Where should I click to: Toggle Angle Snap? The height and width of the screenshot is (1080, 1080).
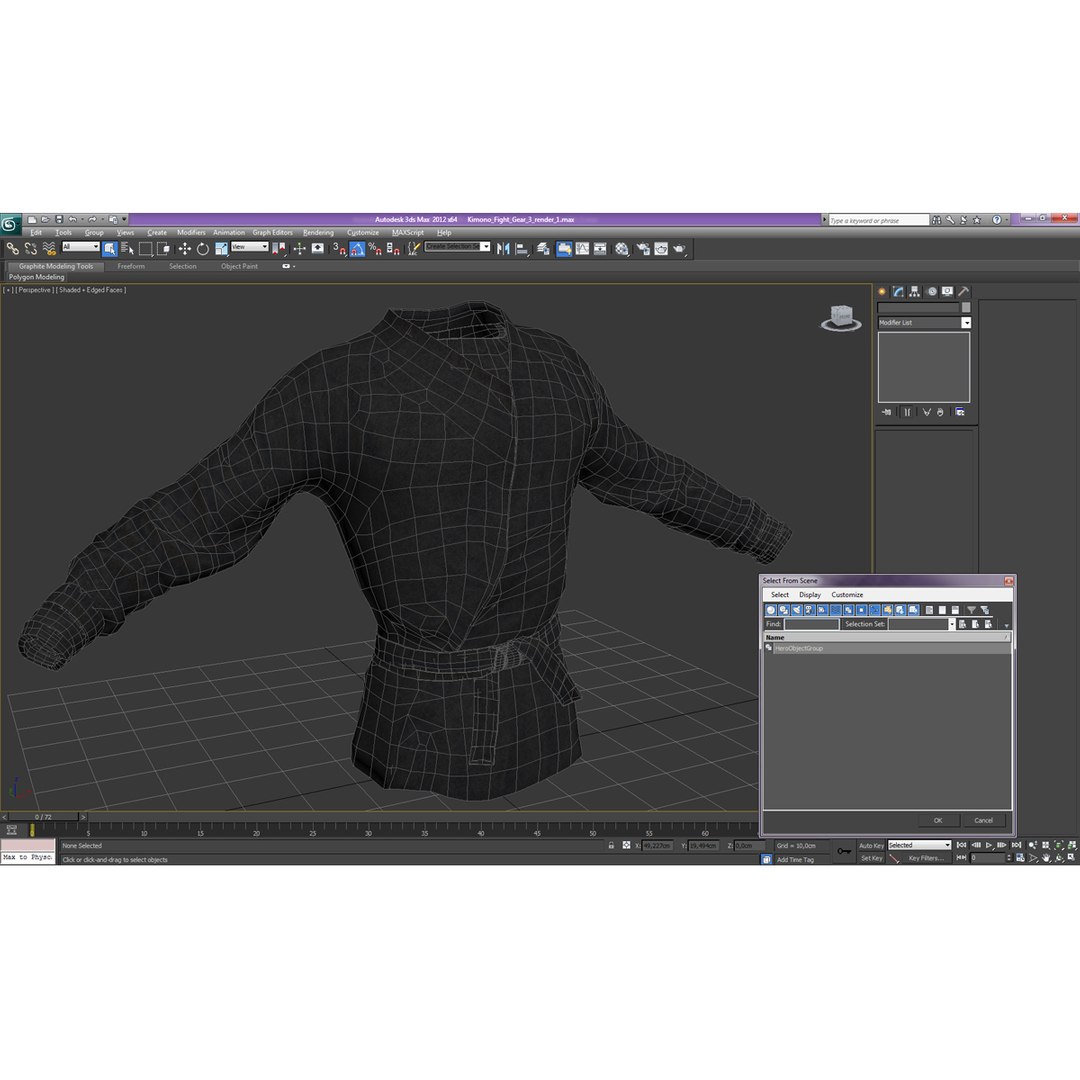coord(357,249)
